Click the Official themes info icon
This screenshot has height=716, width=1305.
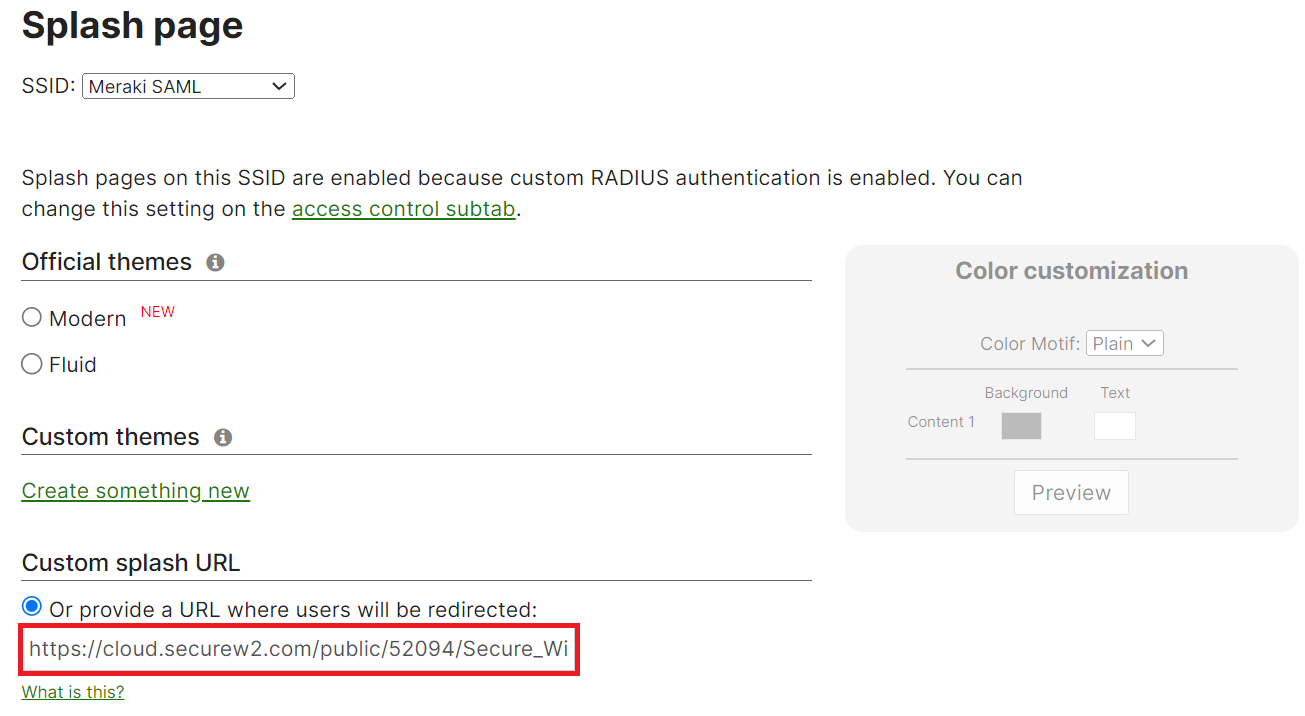[x=215, y=263]
